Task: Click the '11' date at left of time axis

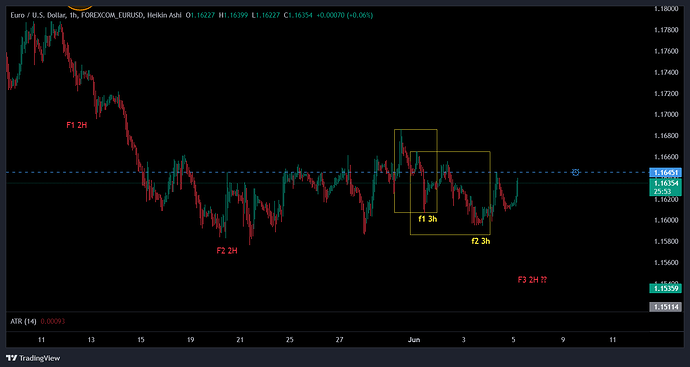Action: click(x=41, y=340)
